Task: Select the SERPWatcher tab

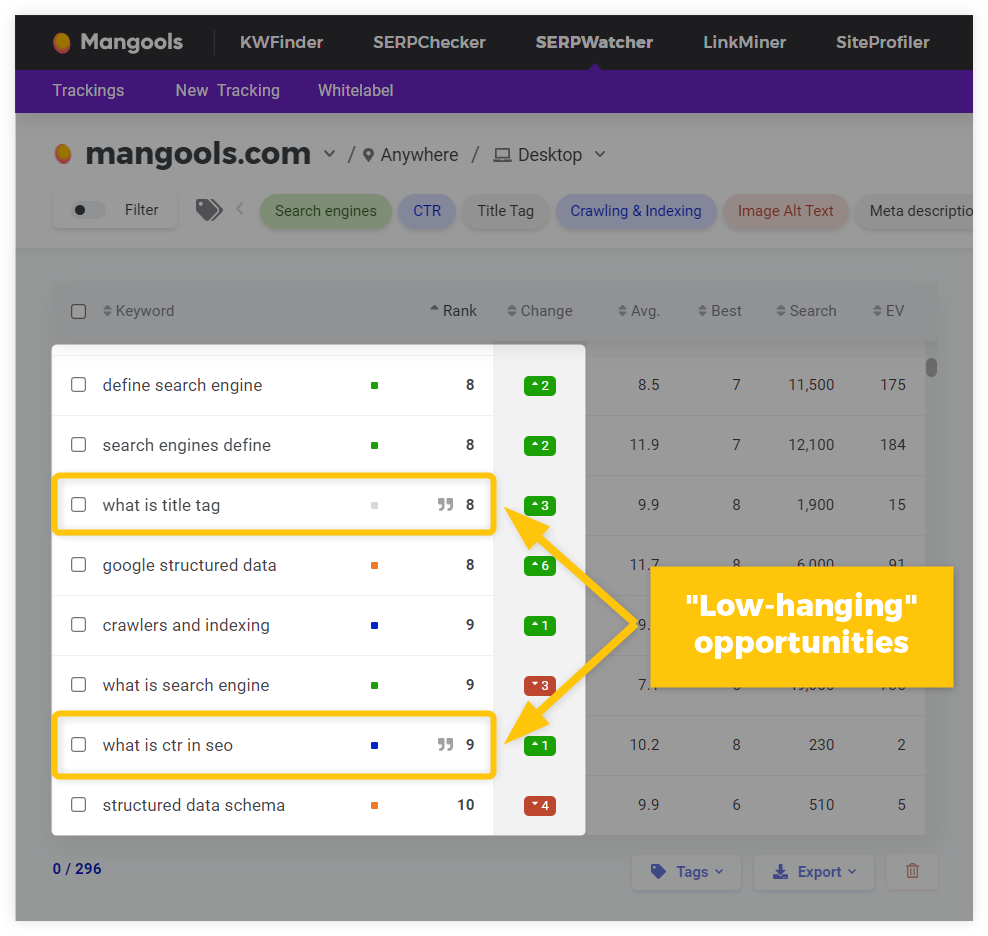Action: tap(594, 42)
